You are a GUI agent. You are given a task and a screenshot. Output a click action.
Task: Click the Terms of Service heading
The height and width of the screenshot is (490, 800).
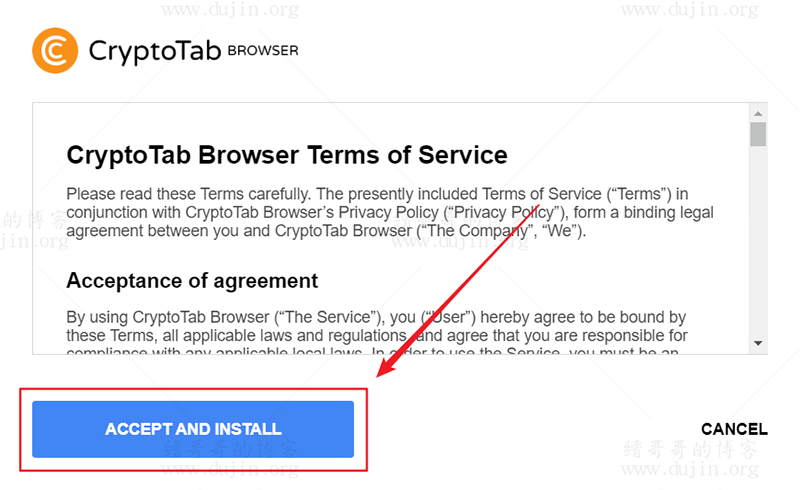(x=287, y=155)
